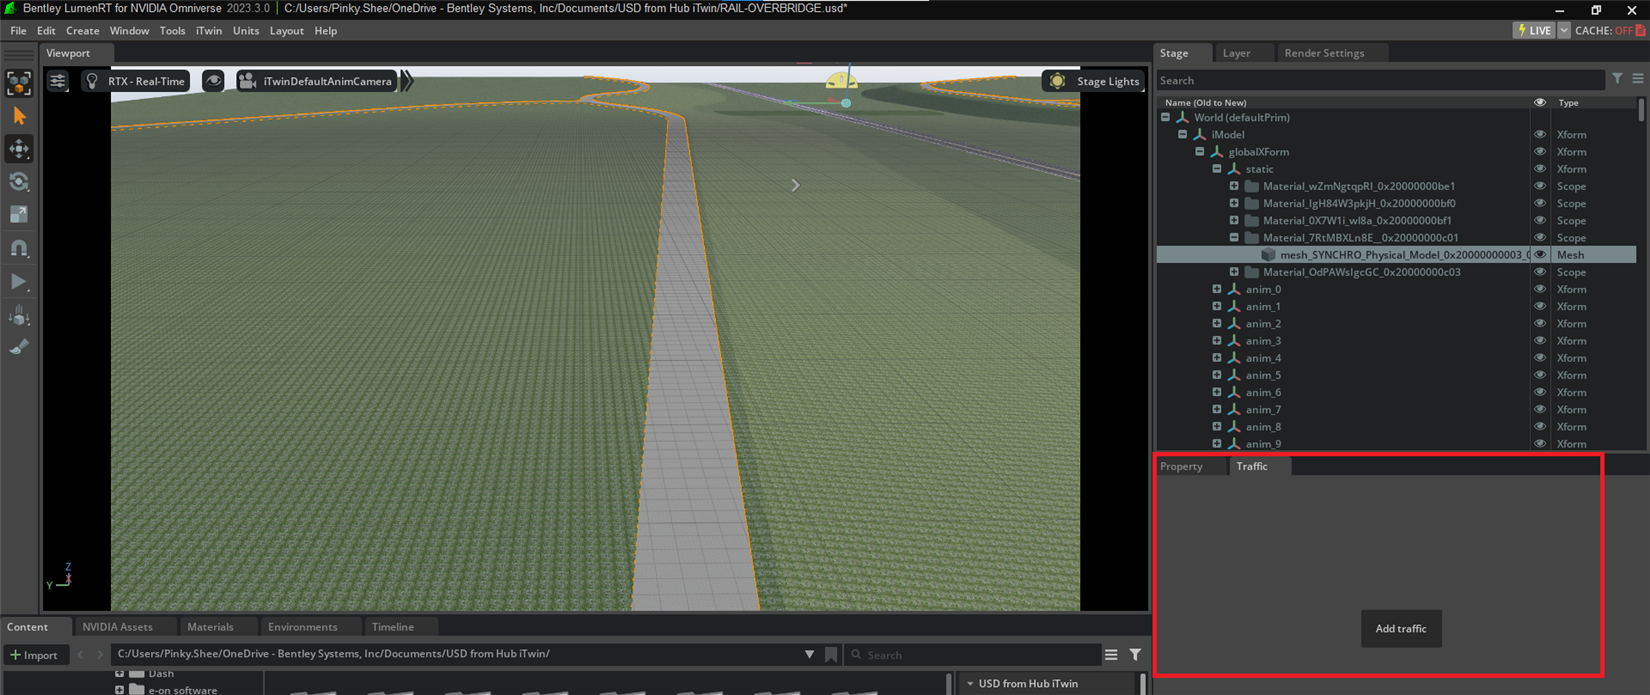The image size is (1650, 695).
Task: Open the iTwinDefaultAnimCamera camera menu
Action: click(316, 81)
